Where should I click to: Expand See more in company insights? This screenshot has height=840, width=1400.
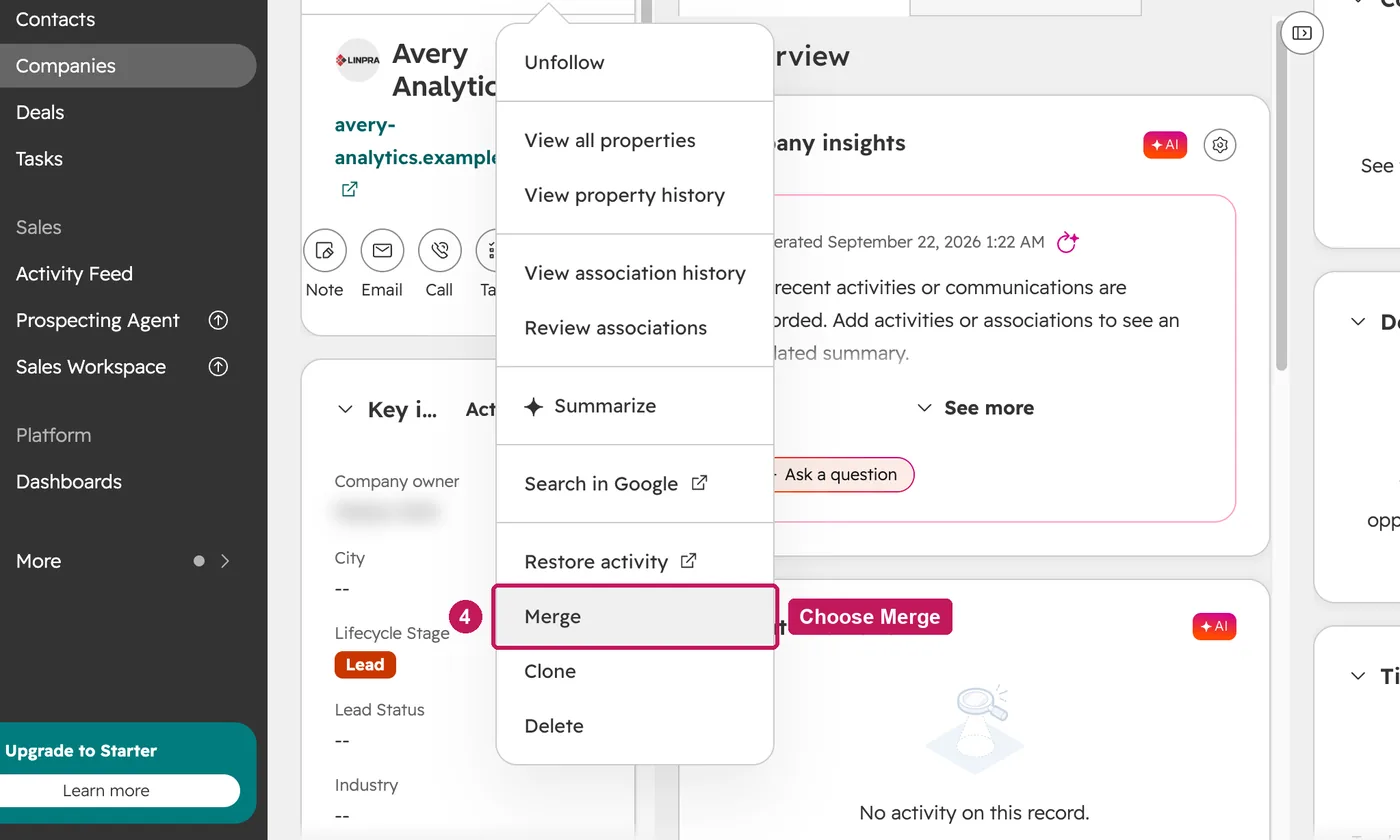coord(975,408)
